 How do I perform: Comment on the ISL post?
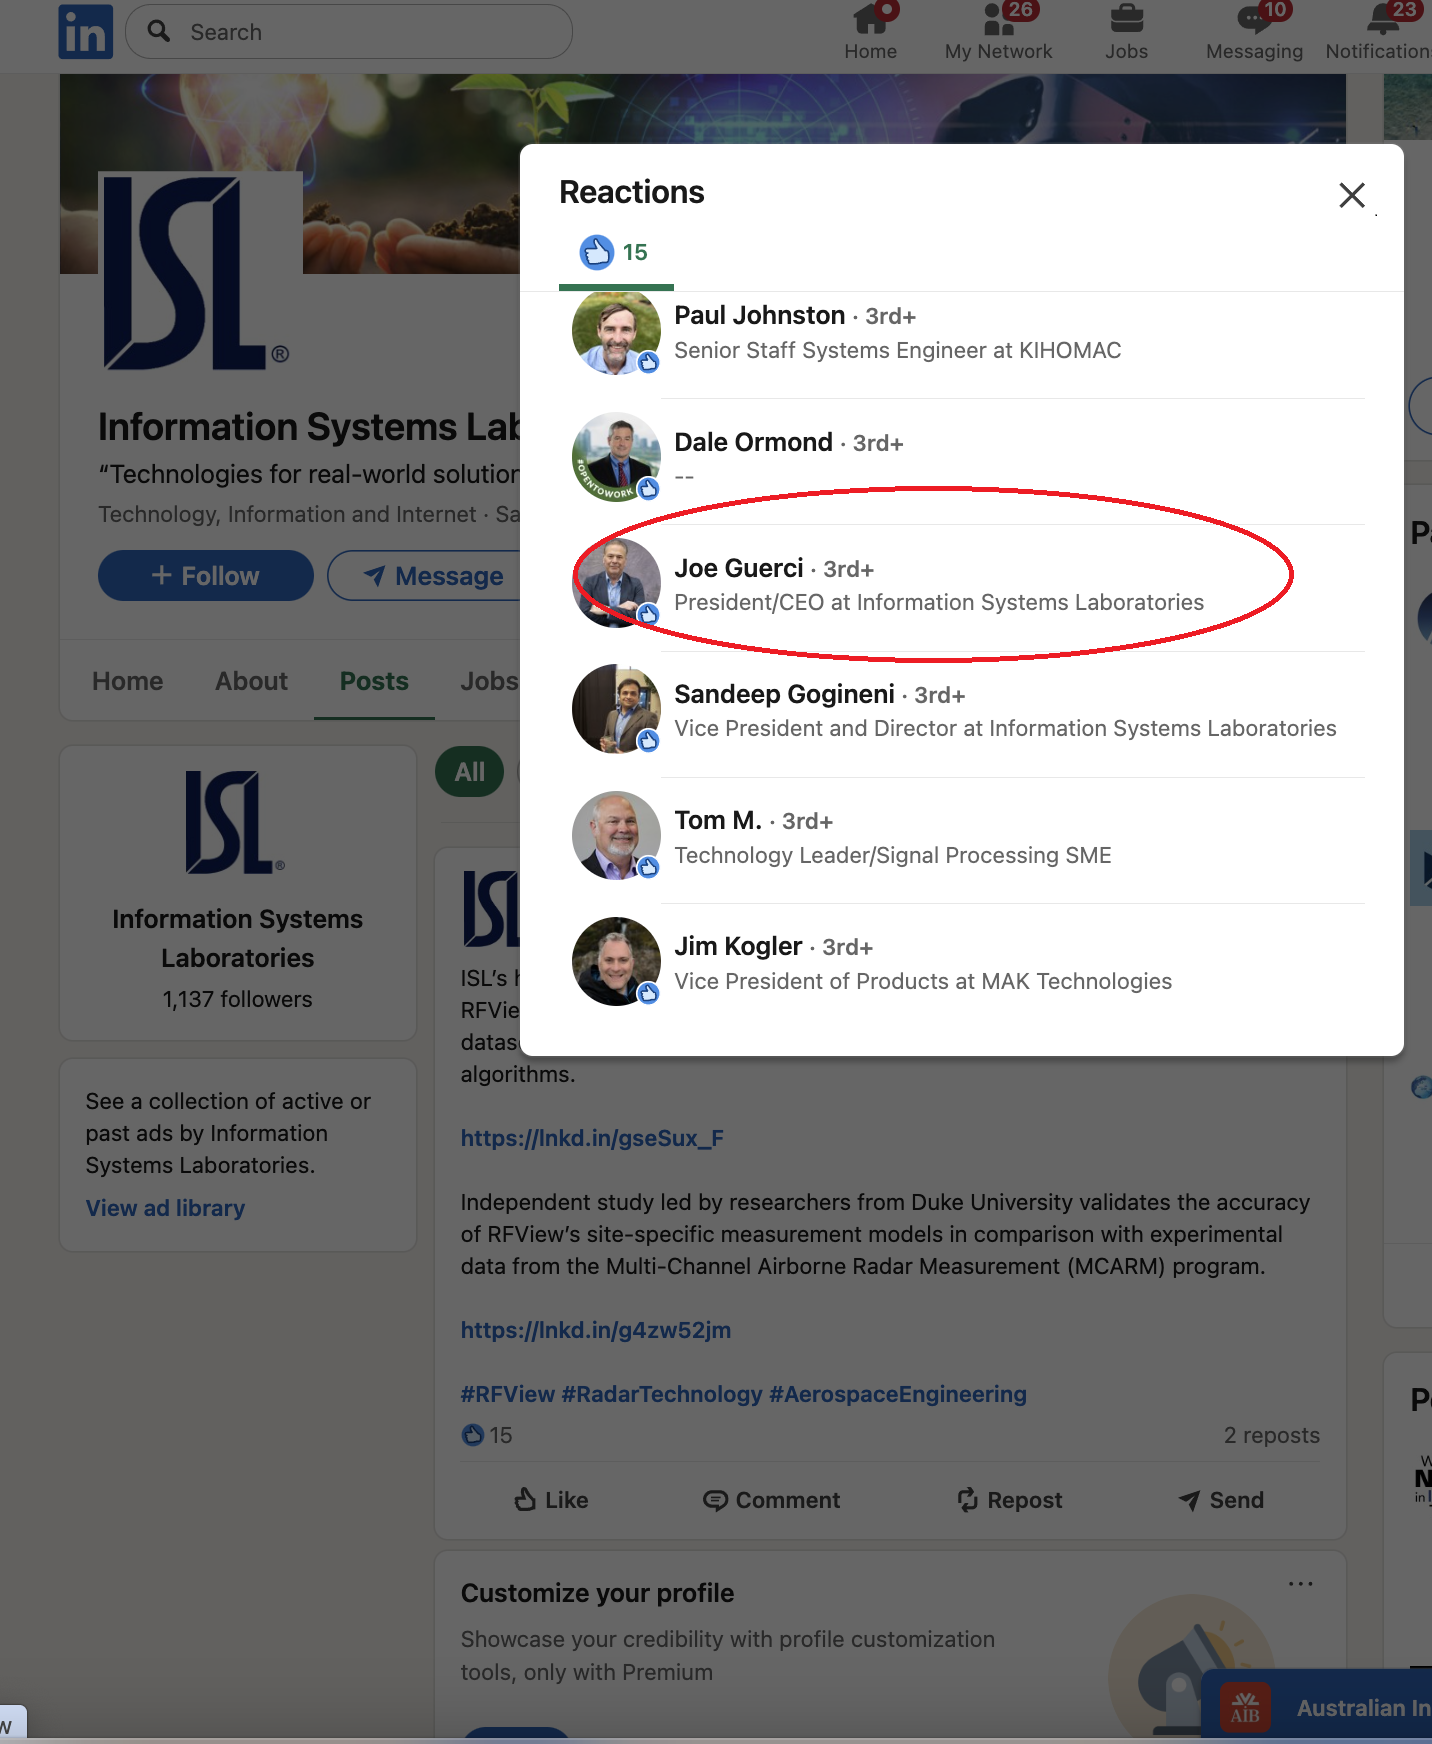[771, 1500]
